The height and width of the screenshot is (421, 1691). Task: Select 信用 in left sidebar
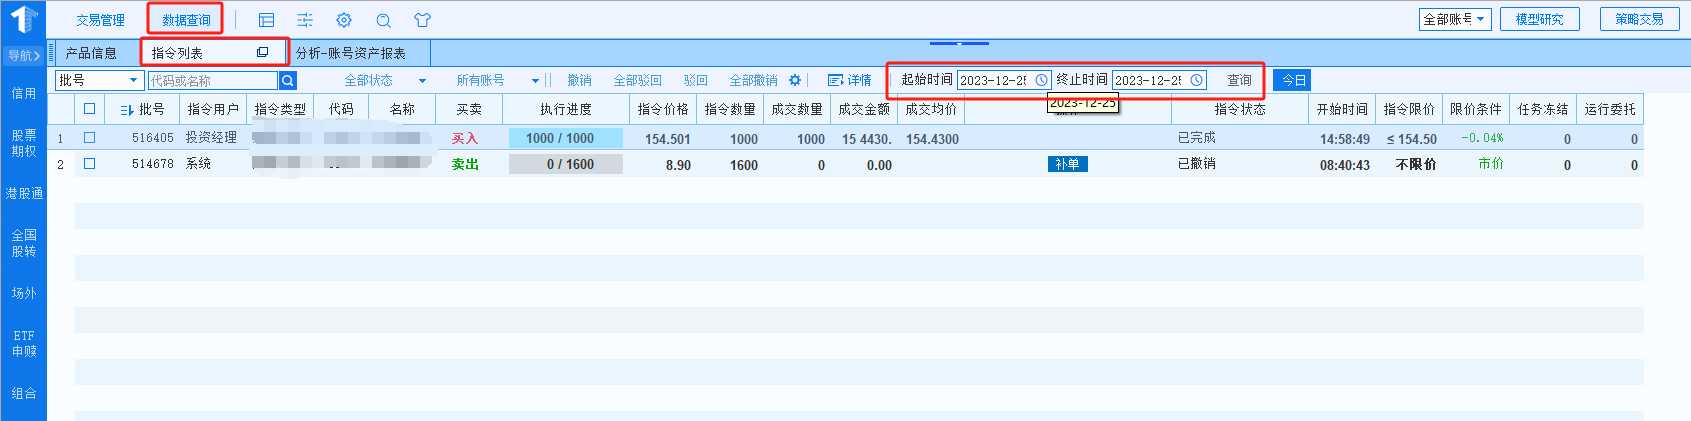pos(24,93)
